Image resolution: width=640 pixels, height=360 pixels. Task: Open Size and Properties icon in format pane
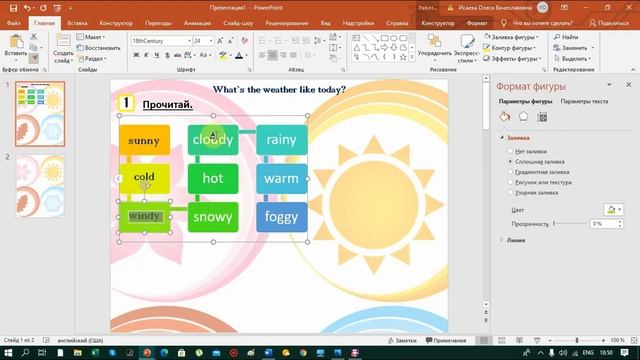click(542, 117)
